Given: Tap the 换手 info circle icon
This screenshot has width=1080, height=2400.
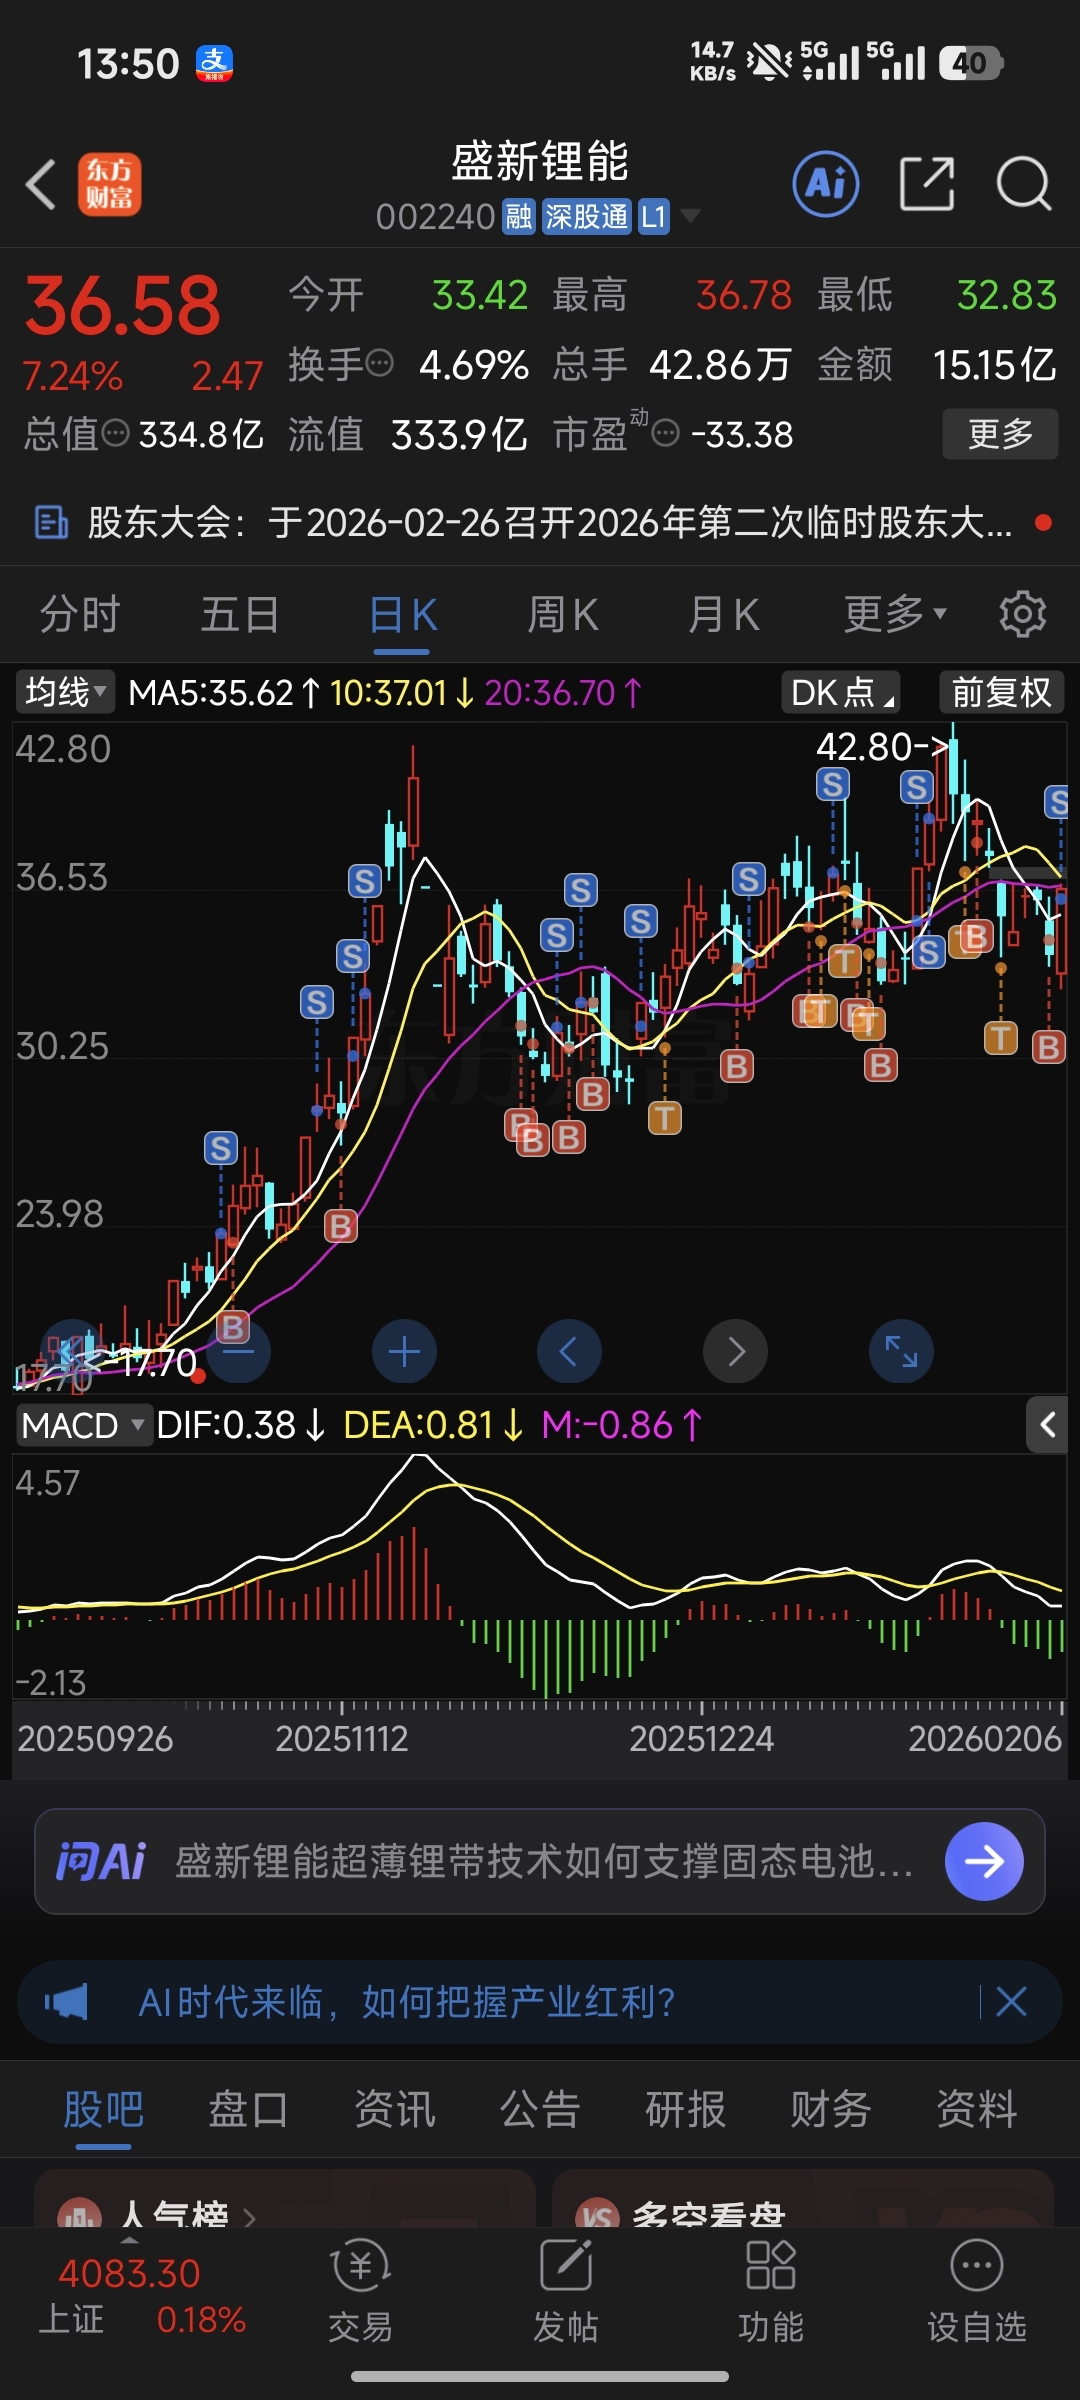Looking at the screenshot, I should (380, 363).
